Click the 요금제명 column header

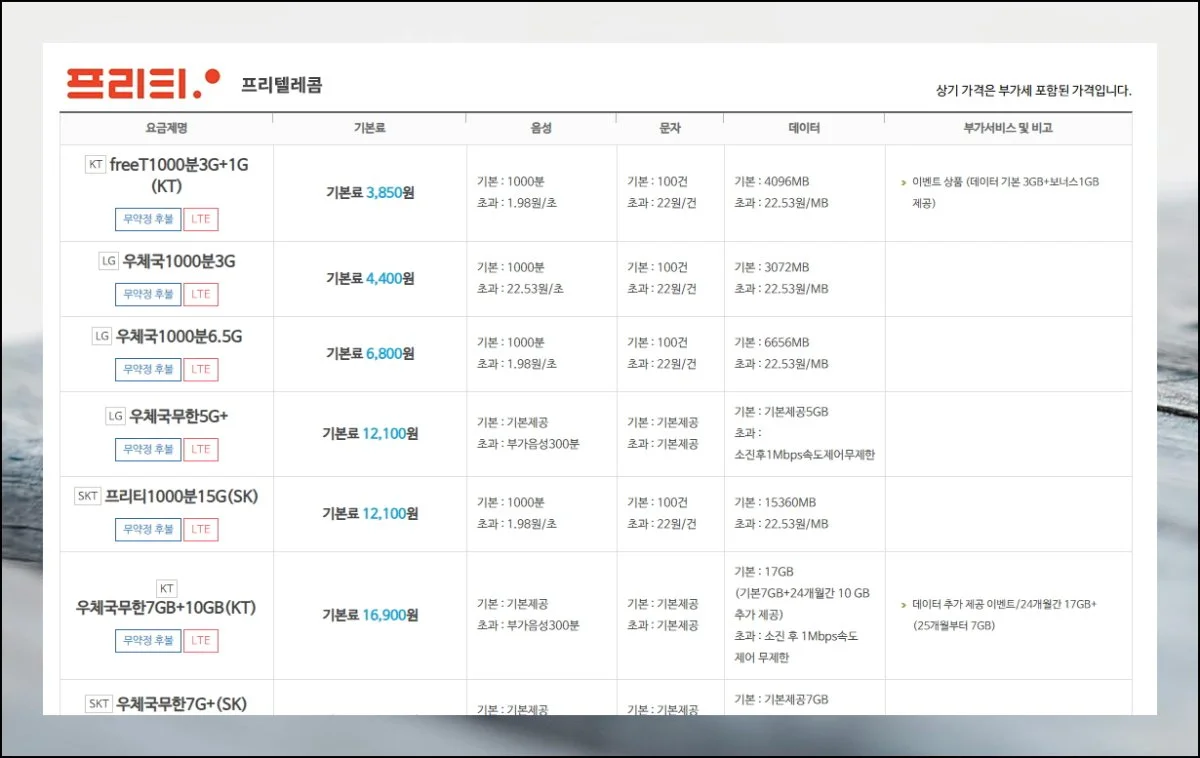point(166,128)
